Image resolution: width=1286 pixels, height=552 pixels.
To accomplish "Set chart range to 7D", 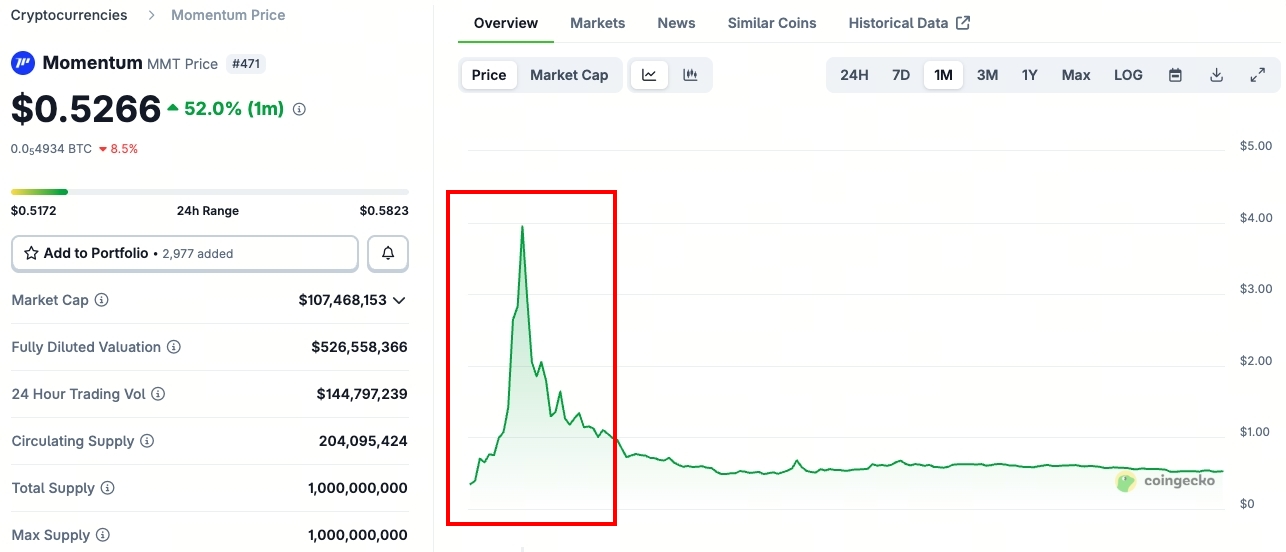I will tap(901, 75).
